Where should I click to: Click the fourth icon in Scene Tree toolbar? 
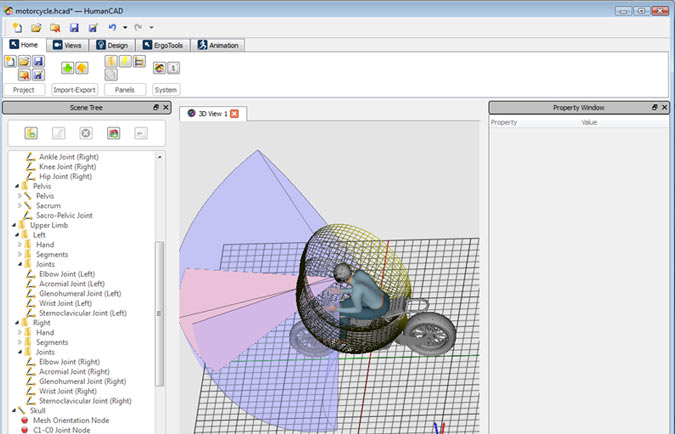coord(113,133)
